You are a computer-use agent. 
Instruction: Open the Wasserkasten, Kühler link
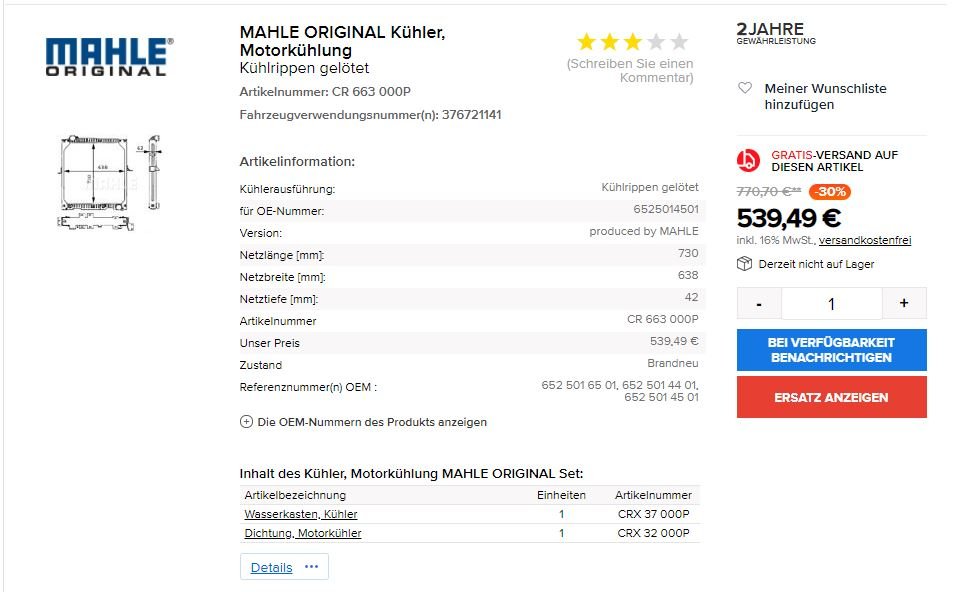(x=301, y=514)
